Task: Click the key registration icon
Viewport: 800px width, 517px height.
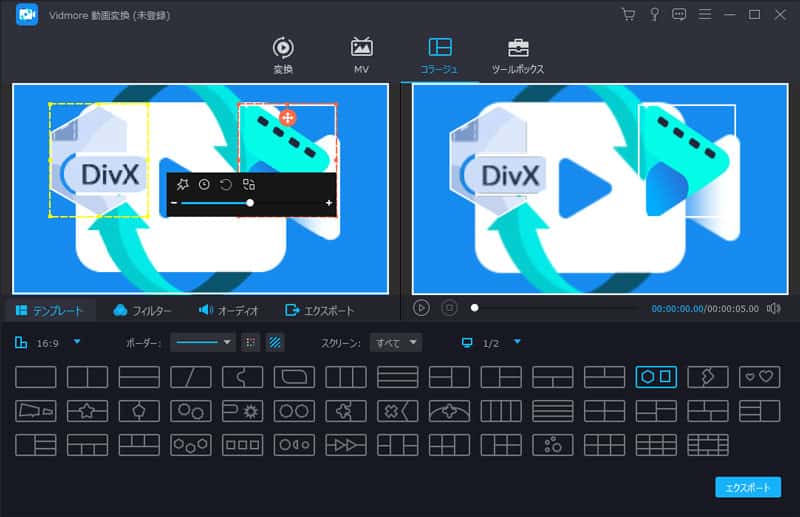Action: [x=654, y=14]
